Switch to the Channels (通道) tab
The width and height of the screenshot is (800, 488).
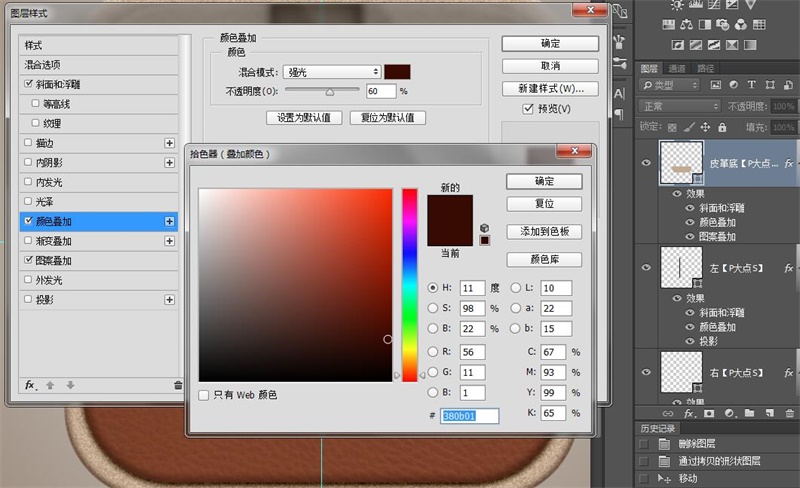point(677,68)
